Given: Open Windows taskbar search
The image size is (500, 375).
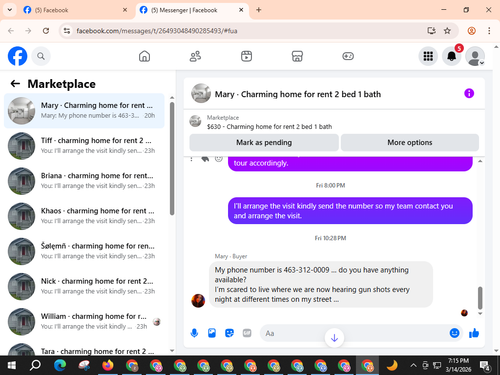Looking at the screenshot, I should point(35,366).
